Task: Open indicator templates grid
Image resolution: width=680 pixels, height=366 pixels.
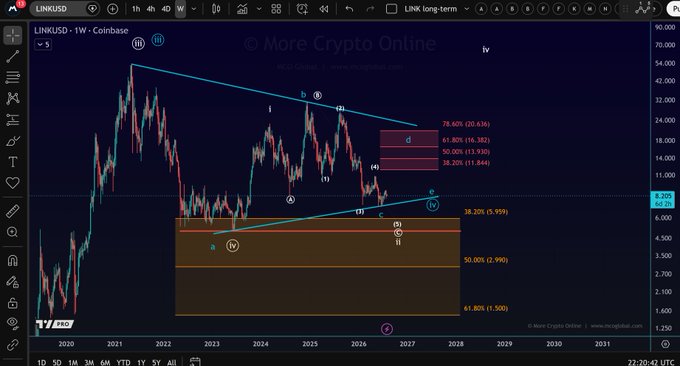Action: (276, 9)
